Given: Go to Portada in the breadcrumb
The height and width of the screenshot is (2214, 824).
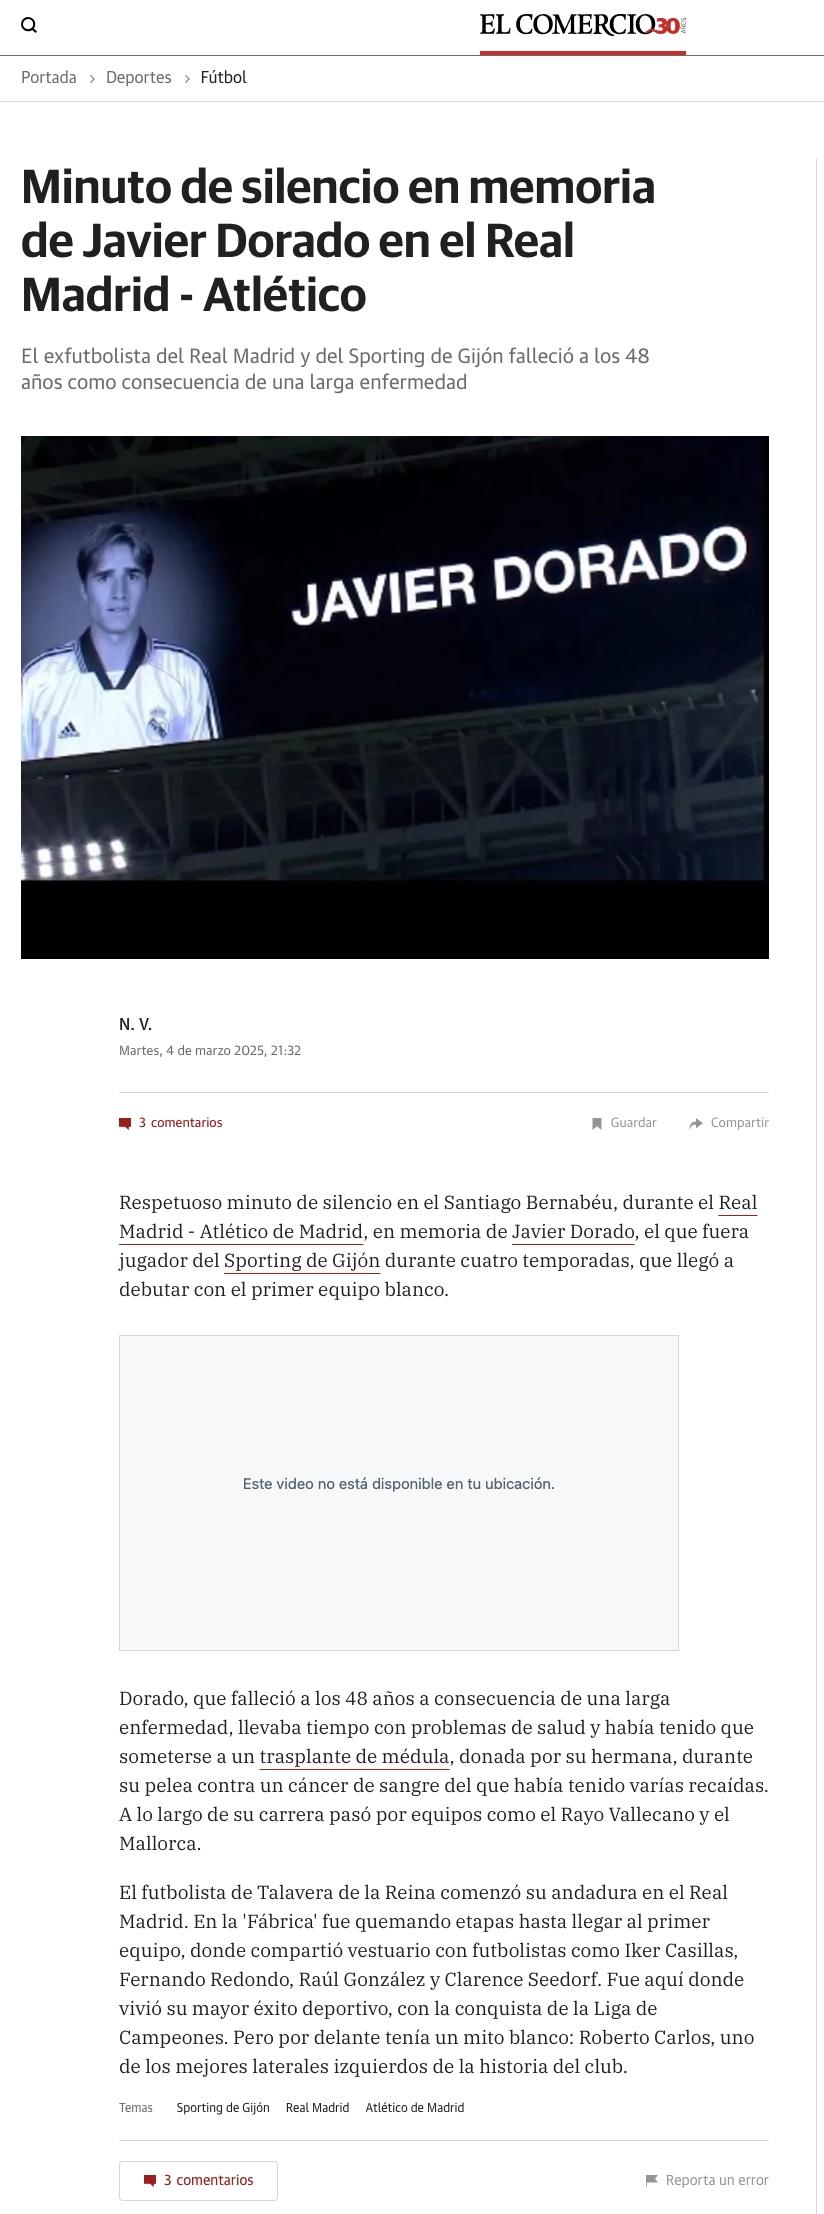Looking at the screenshot, I should point(49,77).
